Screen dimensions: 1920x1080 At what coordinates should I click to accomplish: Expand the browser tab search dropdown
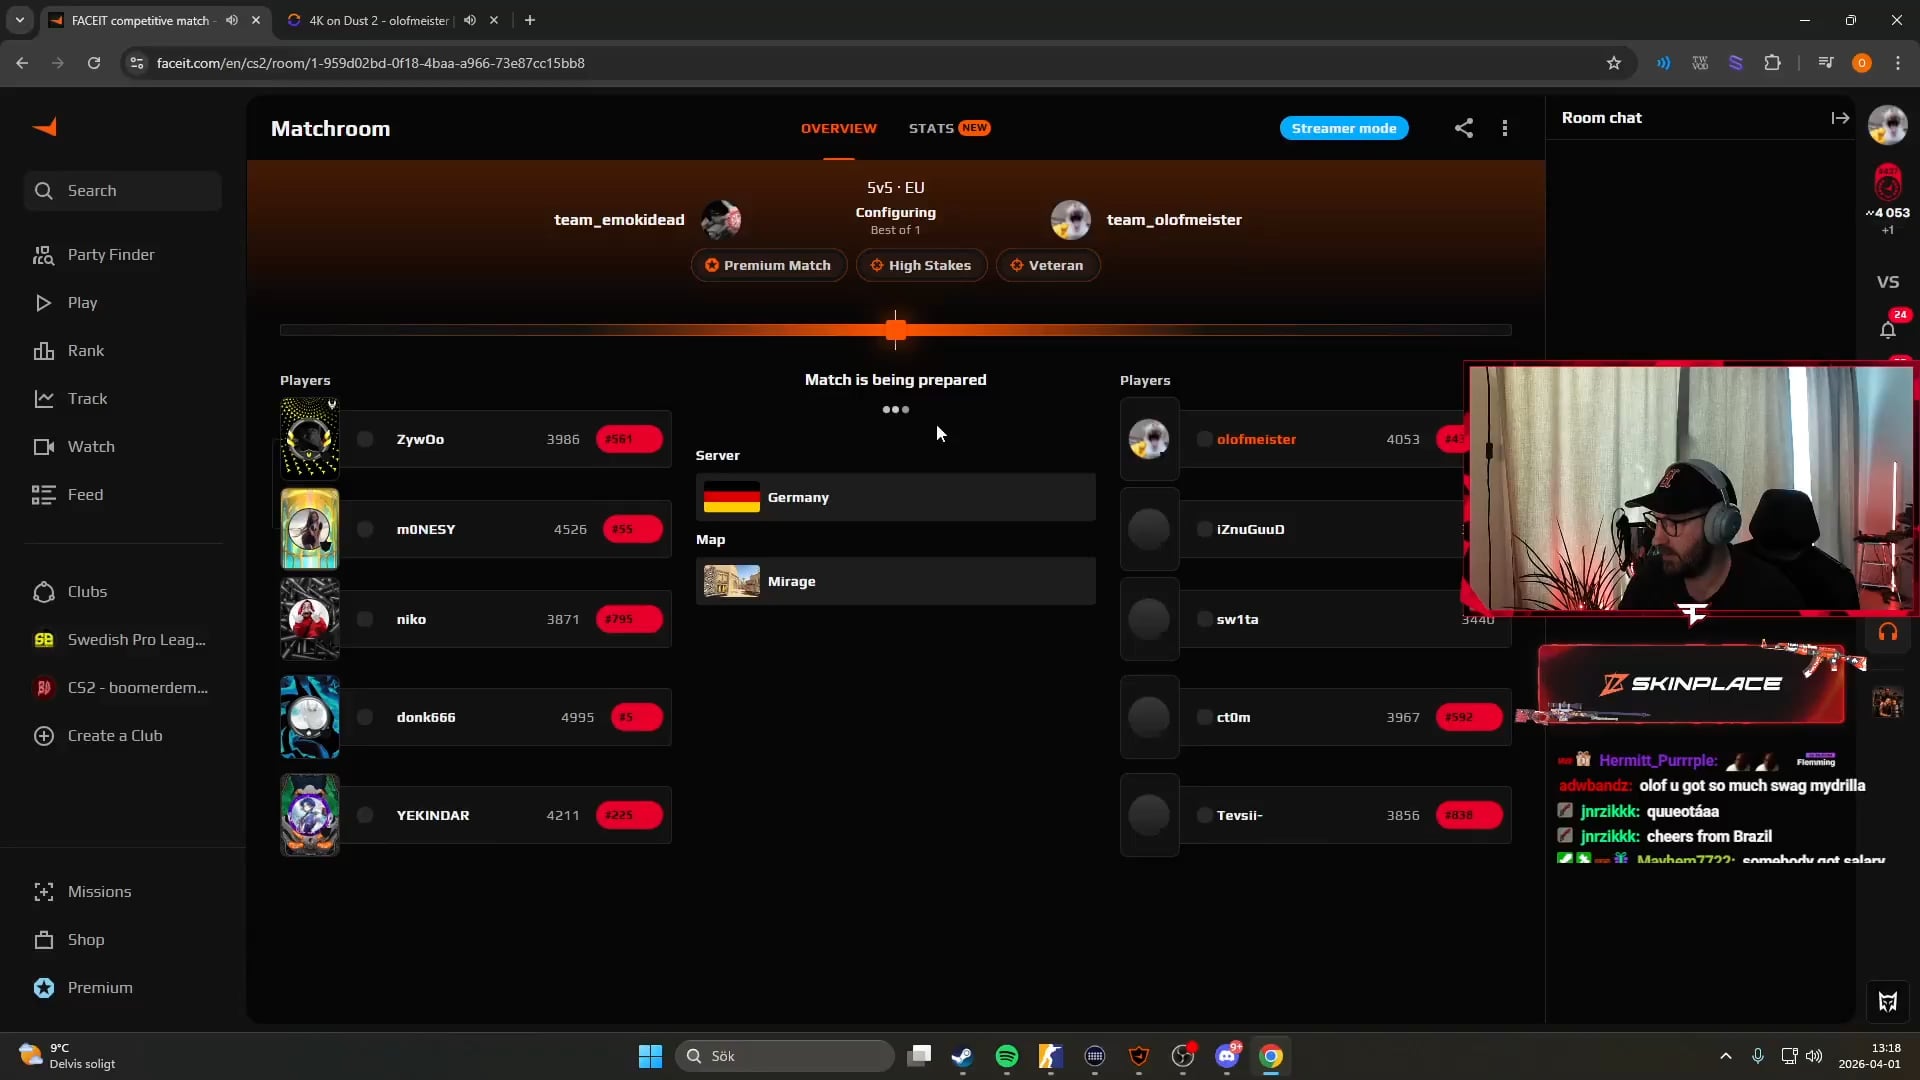point(19,20)
